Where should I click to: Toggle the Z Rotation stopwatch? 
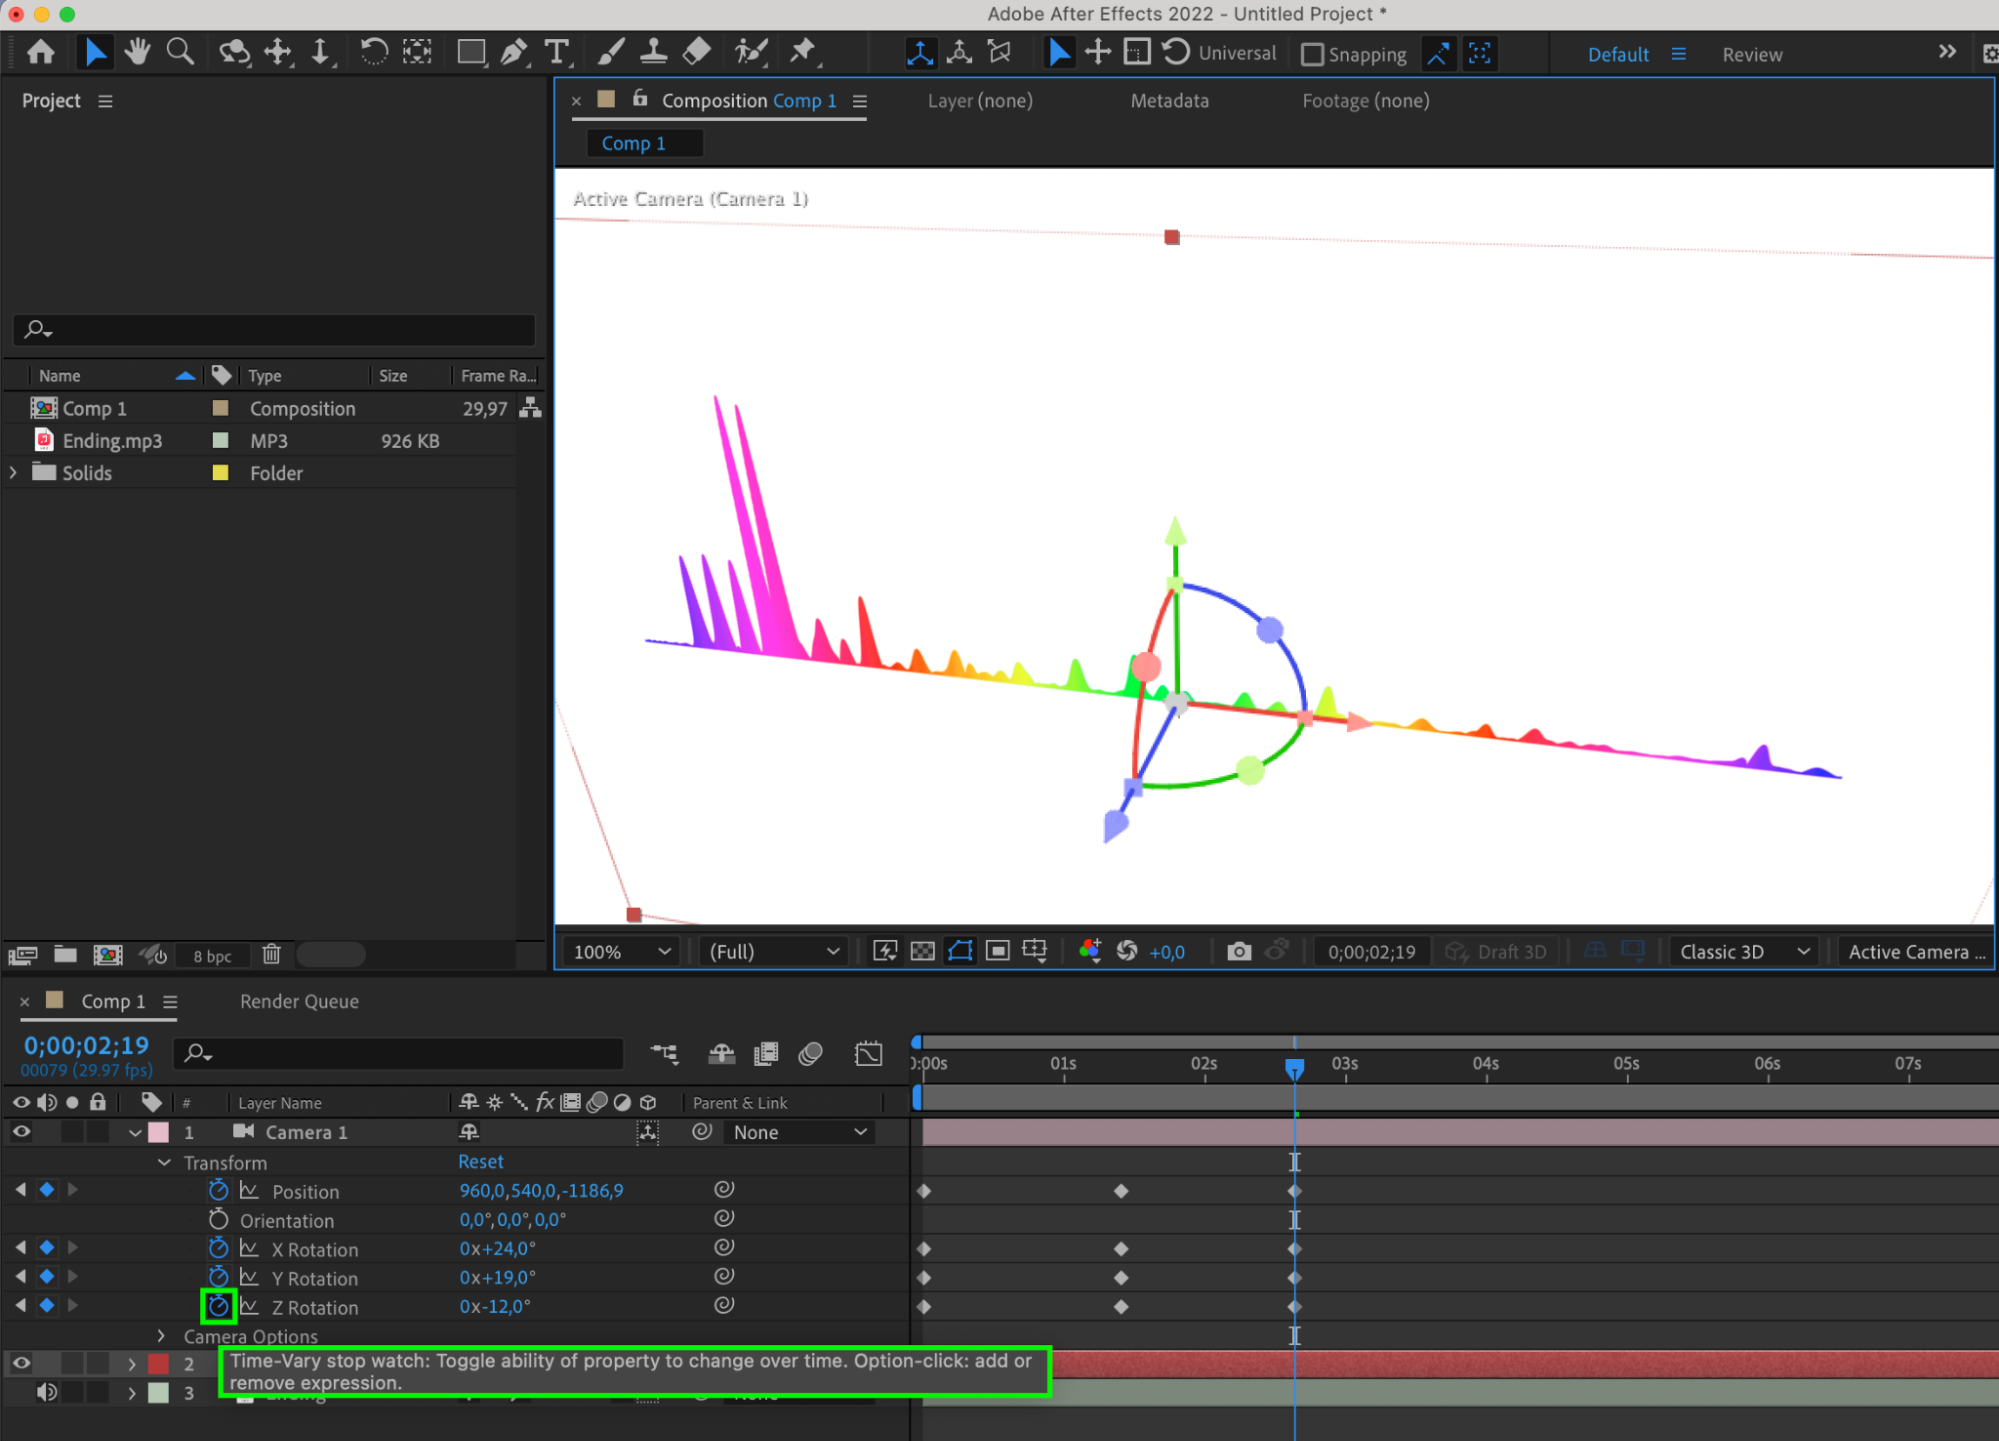click(218, 1306)
